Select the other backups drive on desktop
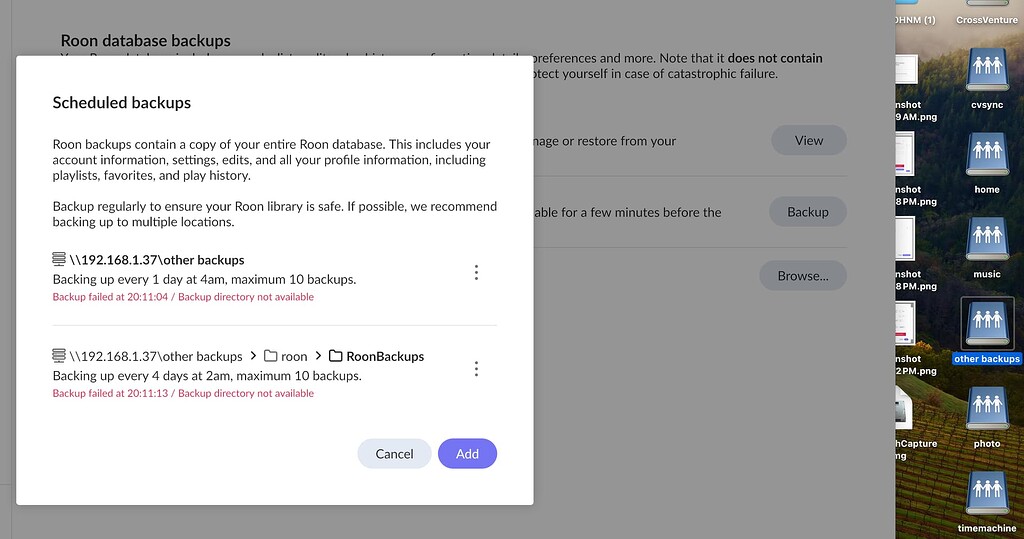Screen dimensions: 1024x539 click(x=987, y=324)
